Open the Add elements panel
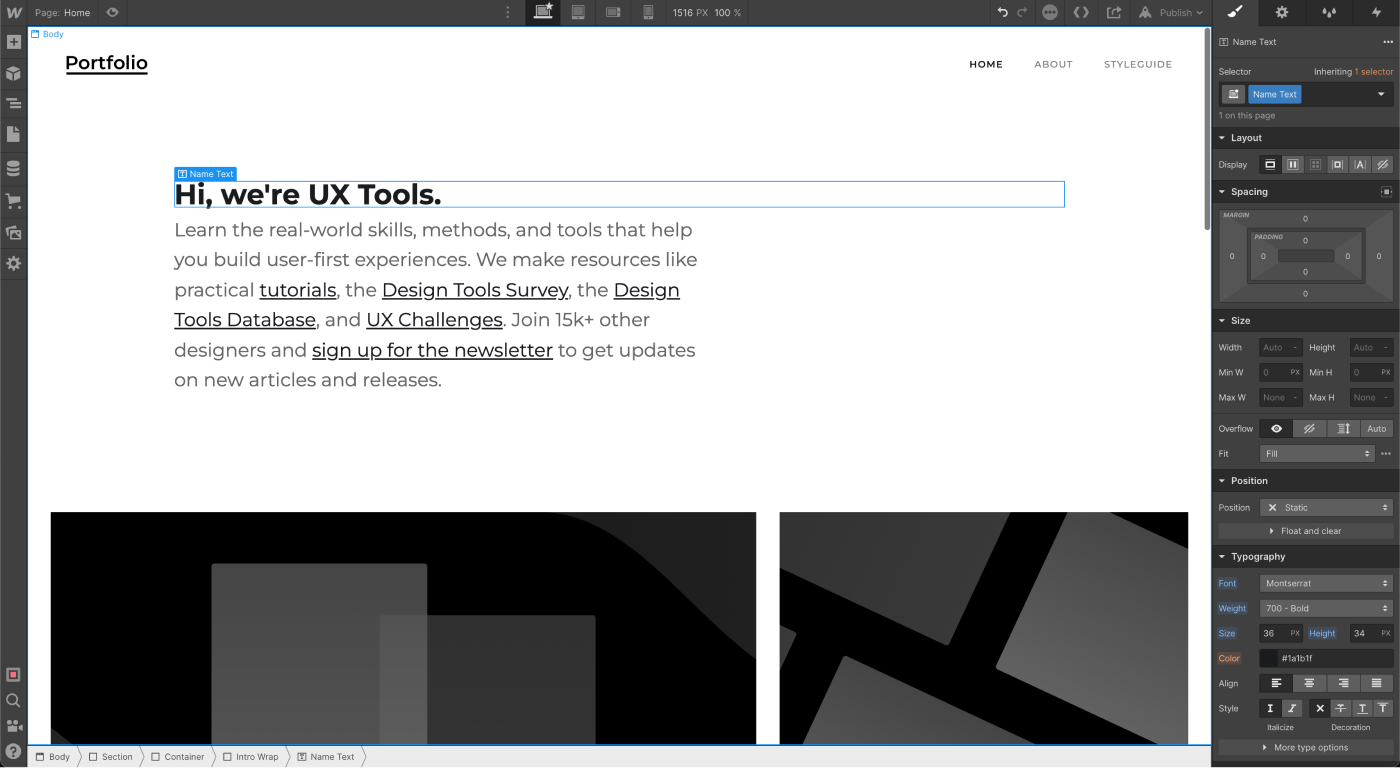Viewport: 1400px width, 768px height. coord(13,42)
